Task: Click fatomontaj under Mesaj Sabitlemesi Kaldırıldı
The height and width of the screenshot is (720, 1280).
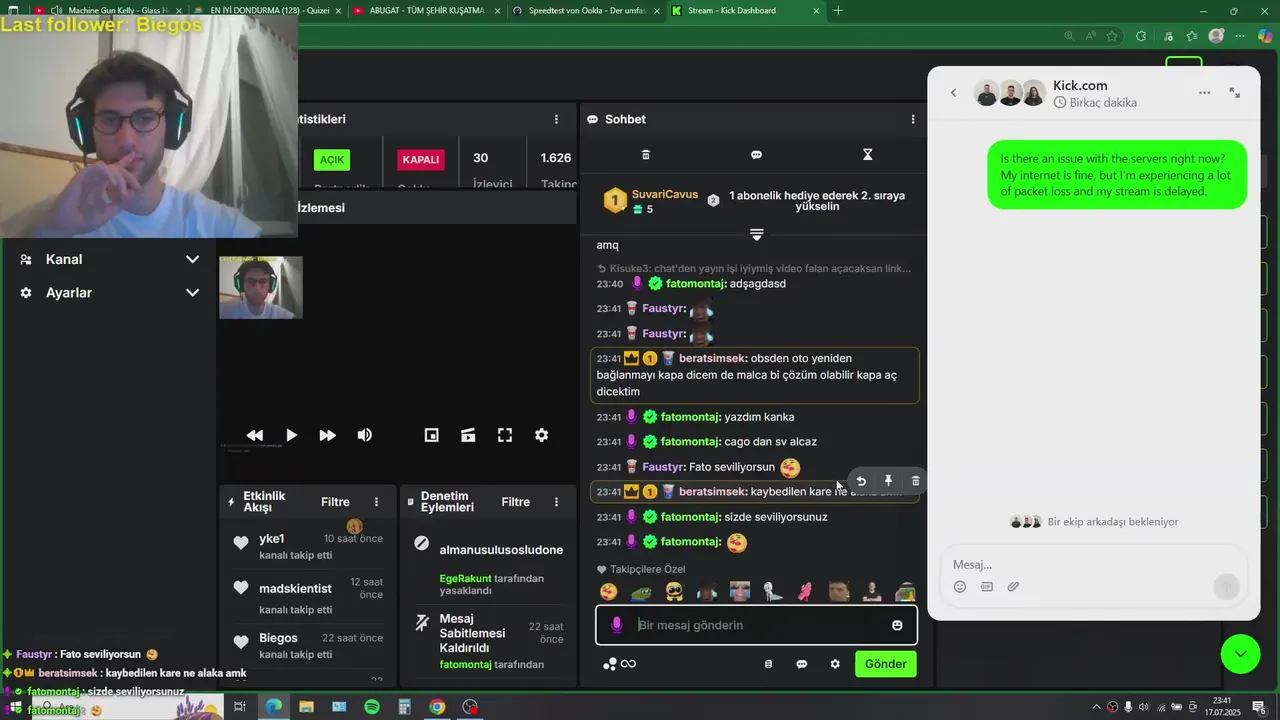Action: [465, 664]
